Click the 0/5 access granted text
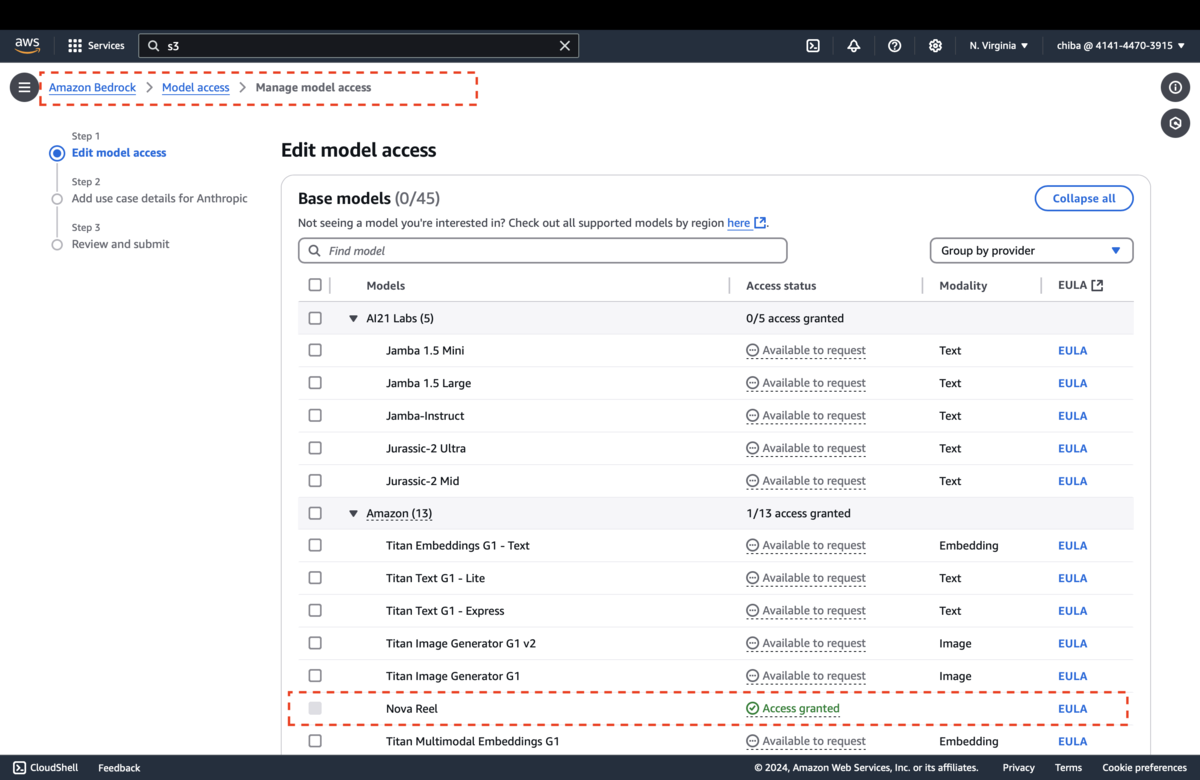Image resolution: width=1200 pixels, height=780 pixels. [x=795, y=319]
